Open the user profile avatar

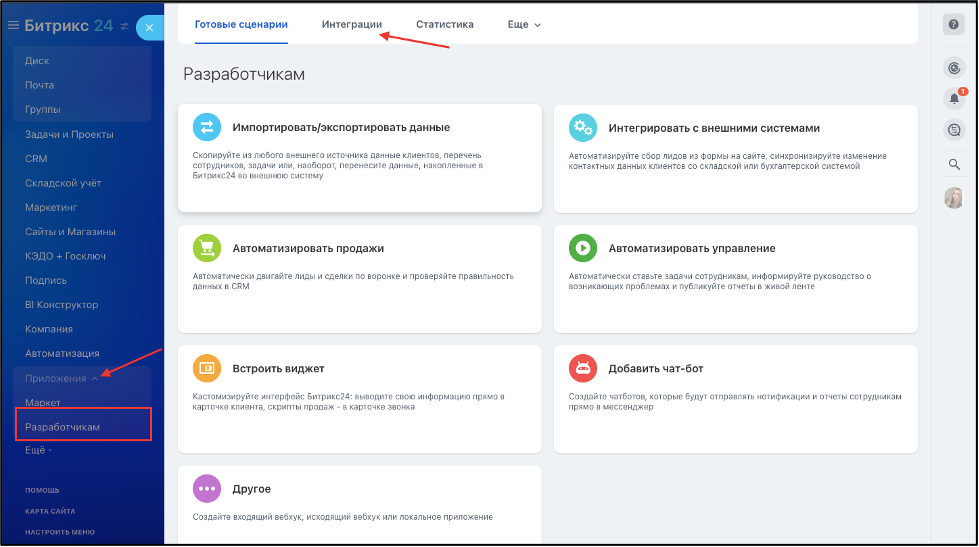tap(953, 198)
